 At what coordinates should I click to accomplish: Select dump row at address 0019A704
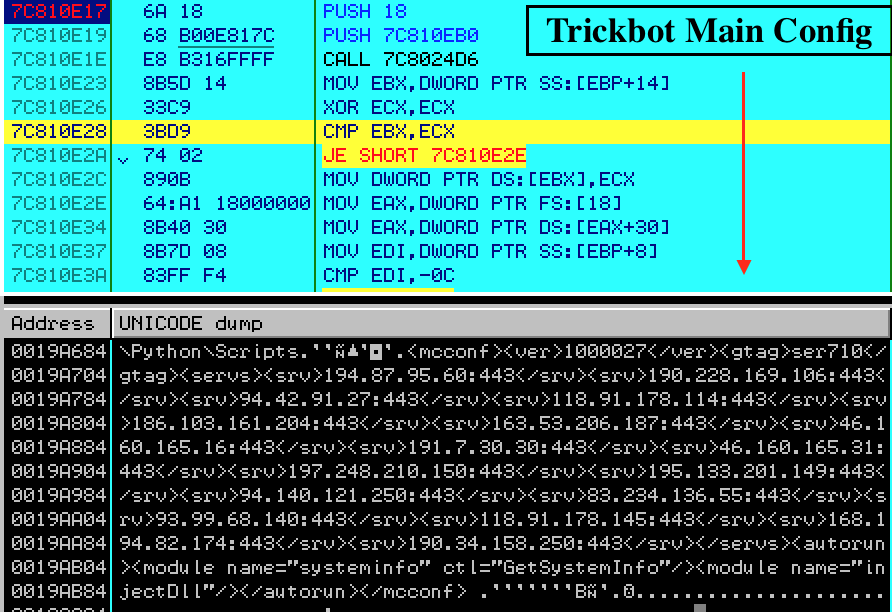447,375
